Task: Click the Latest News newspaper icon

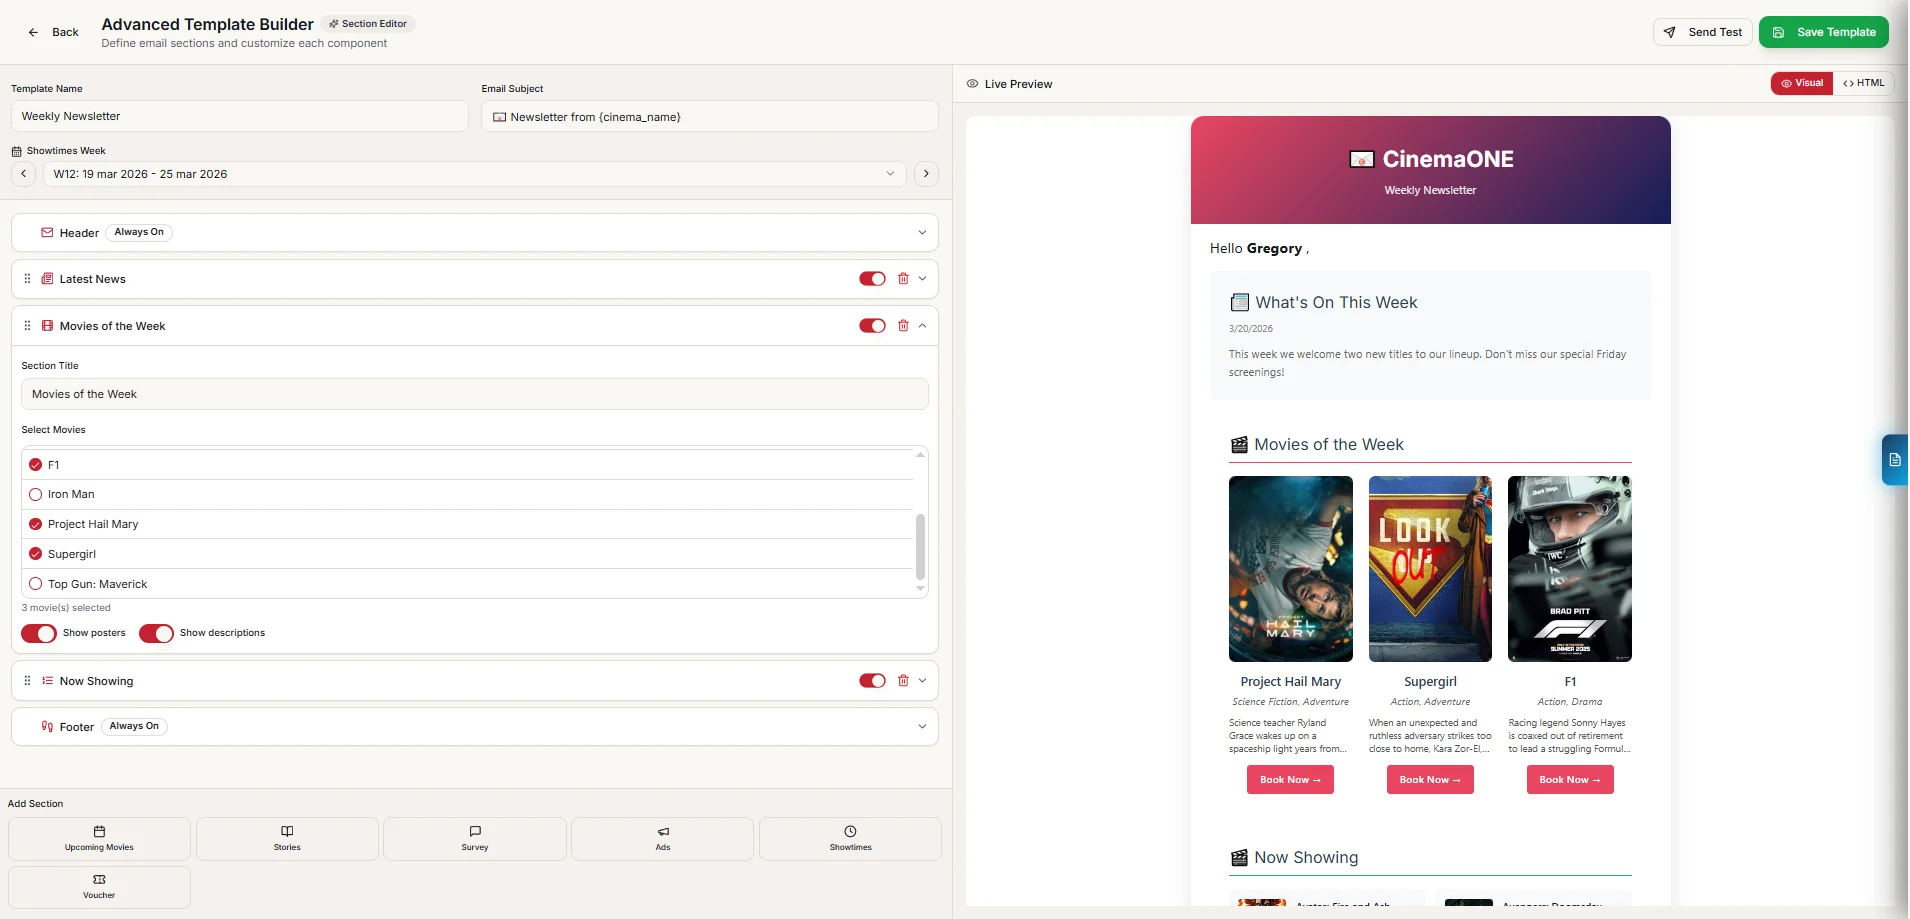Action: [47, 279]
